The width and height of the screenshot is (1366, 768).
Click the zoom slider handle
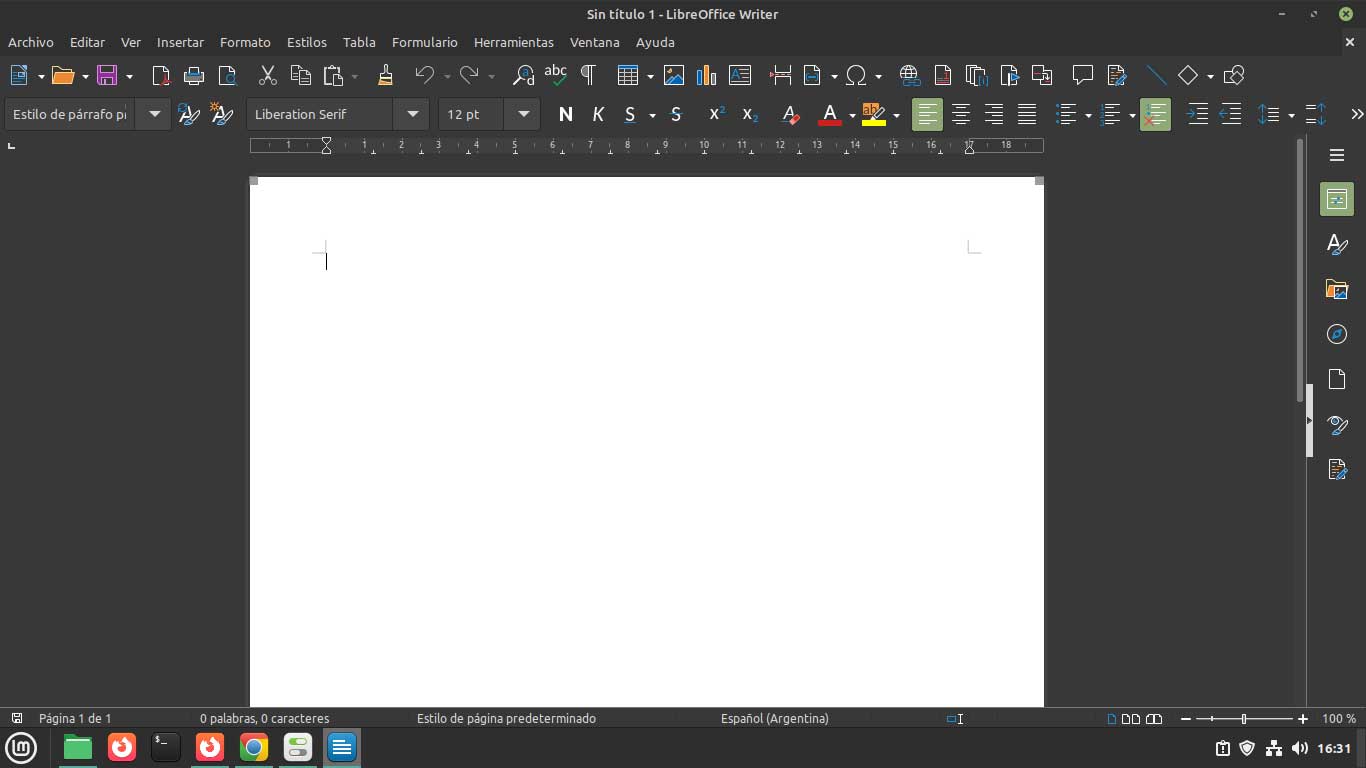point(1244,719)
